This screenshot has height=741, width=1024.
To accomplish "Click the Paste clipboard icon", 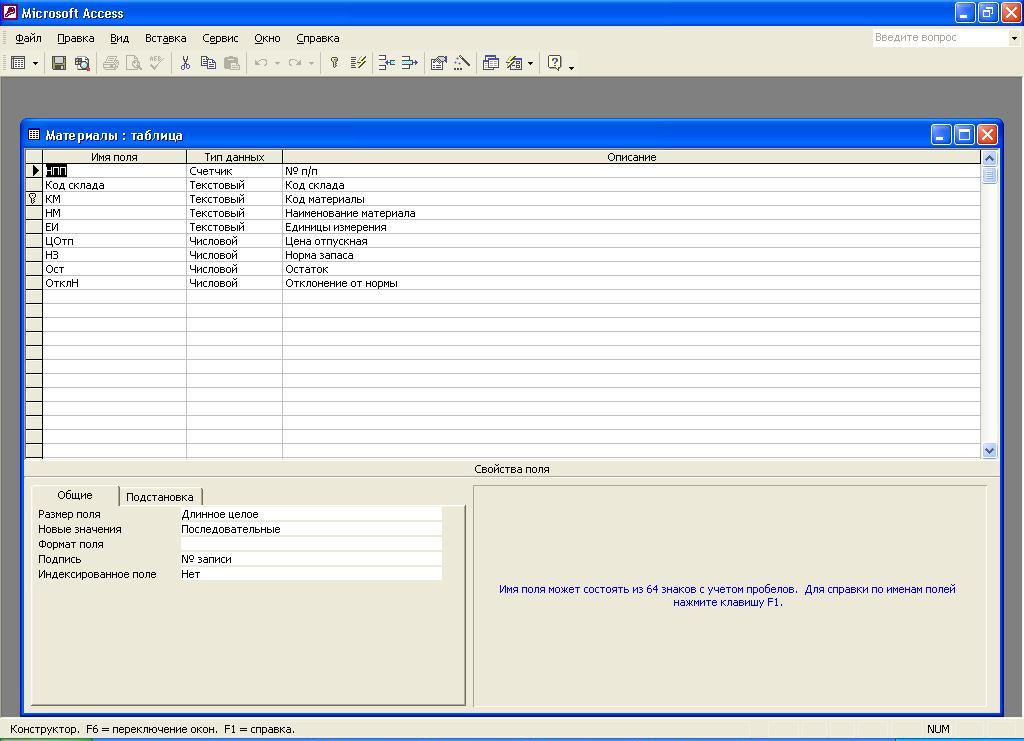I will pos(231,63).
